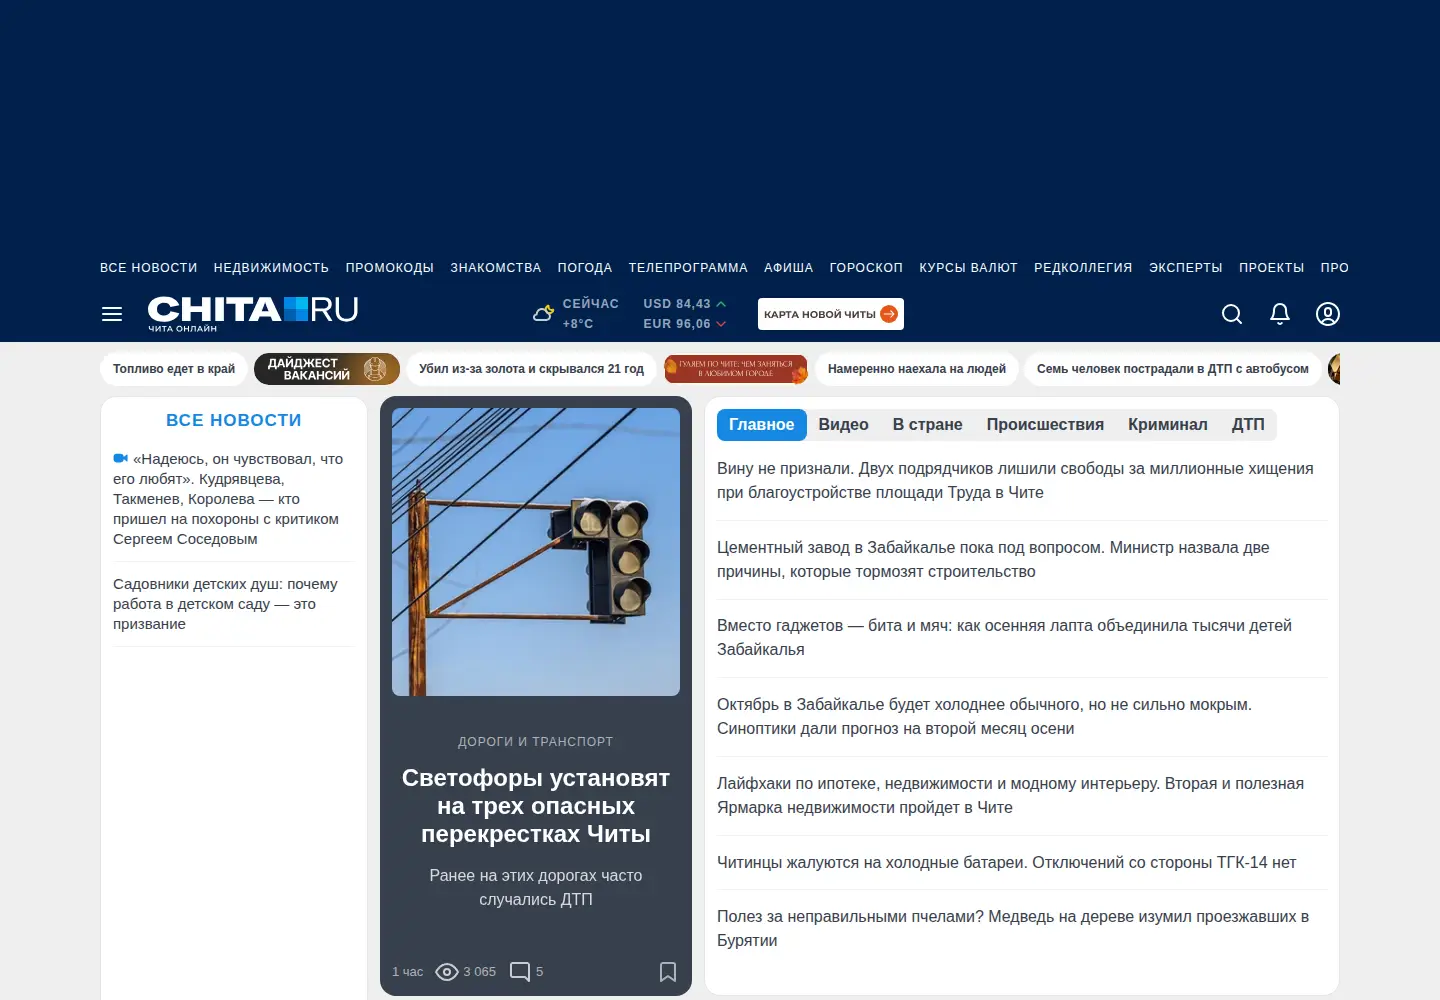
Task: Open Проекты menu item
Action: pyautogui.click(x=1272, y=268)
